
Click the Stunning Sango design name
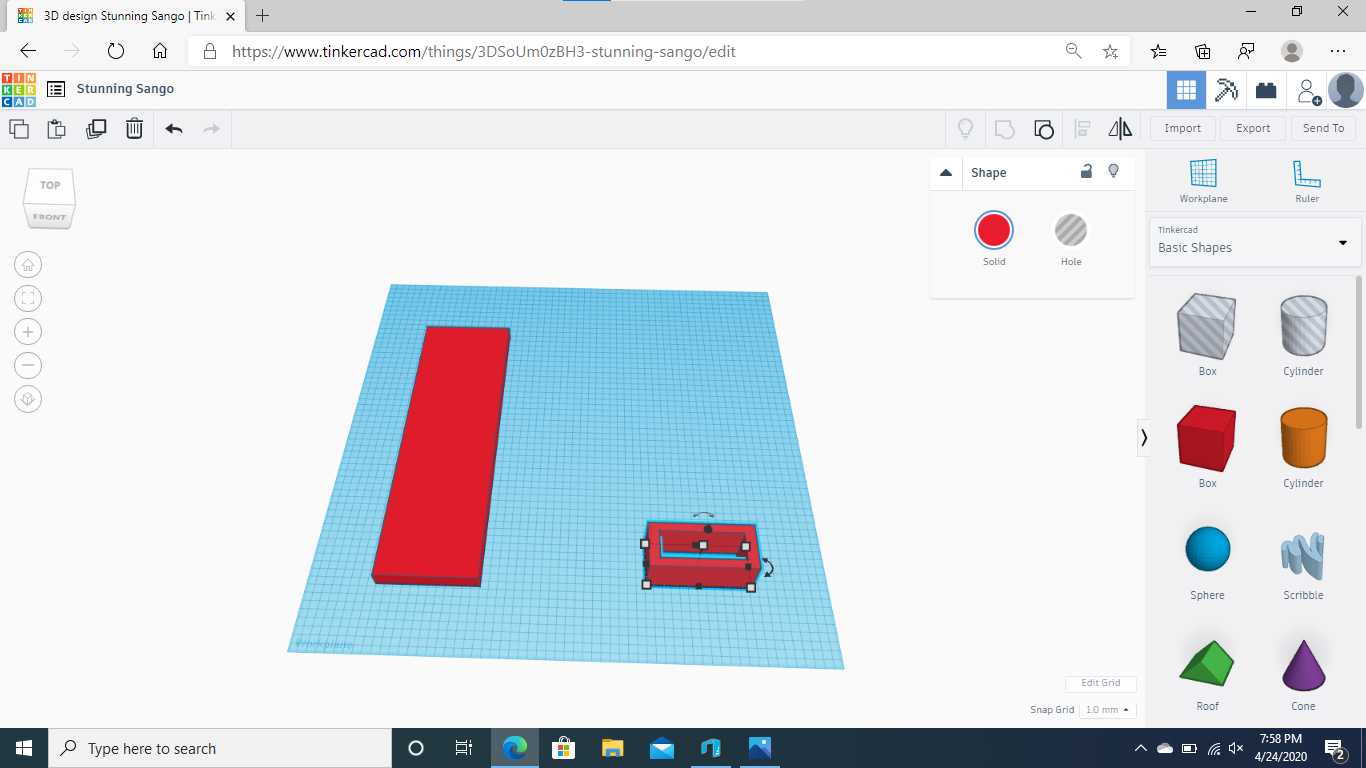(x=125, y=89)
